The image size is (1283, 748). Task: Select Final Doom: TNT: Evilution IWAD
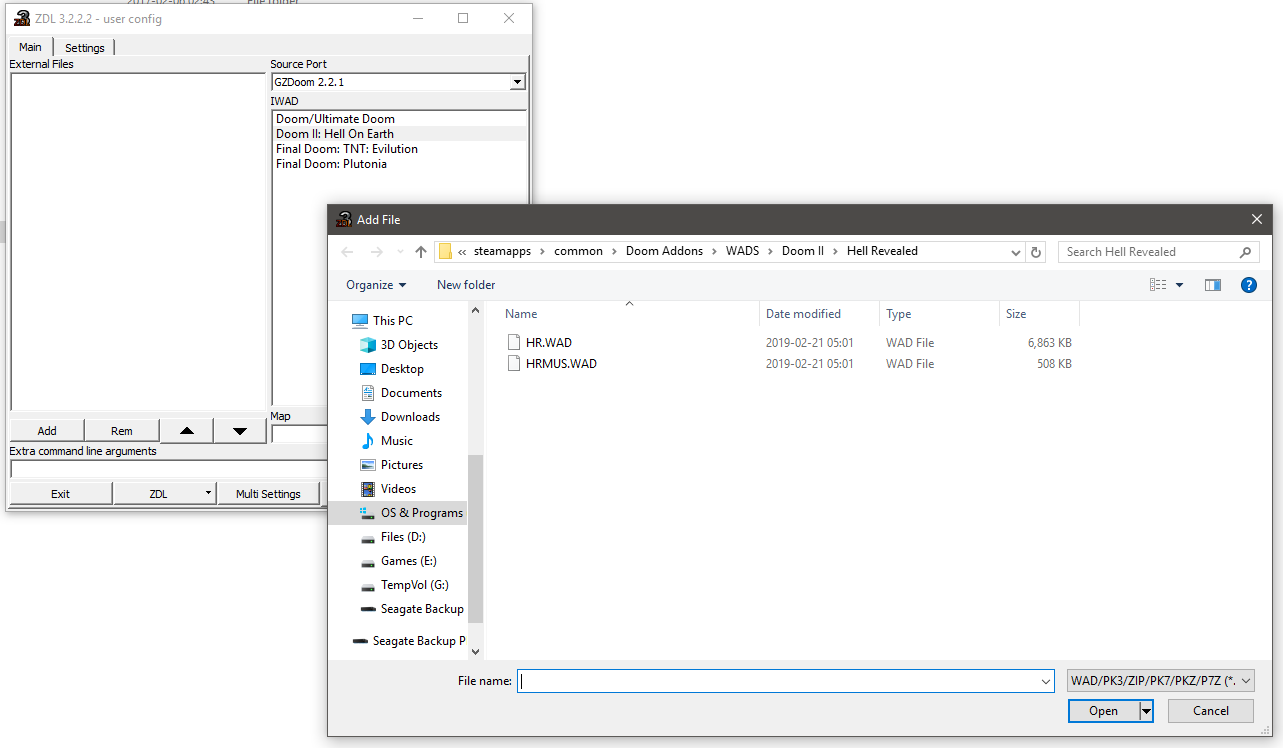(x=399, y=149)
